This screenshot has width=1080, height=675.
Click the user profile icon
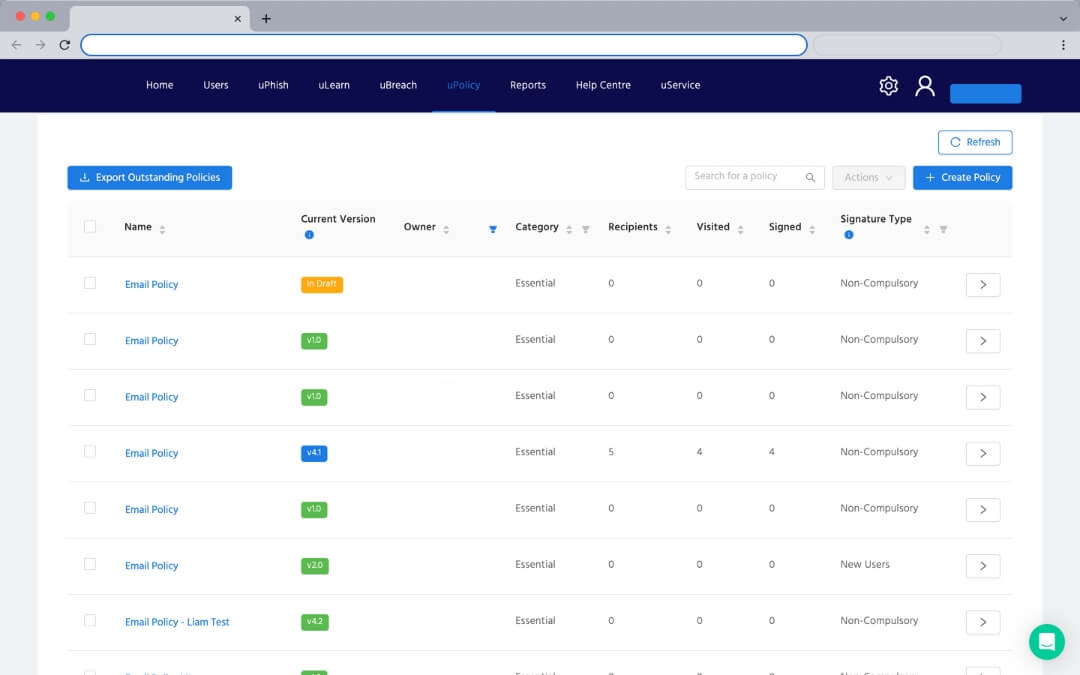(x=925, y=86)
